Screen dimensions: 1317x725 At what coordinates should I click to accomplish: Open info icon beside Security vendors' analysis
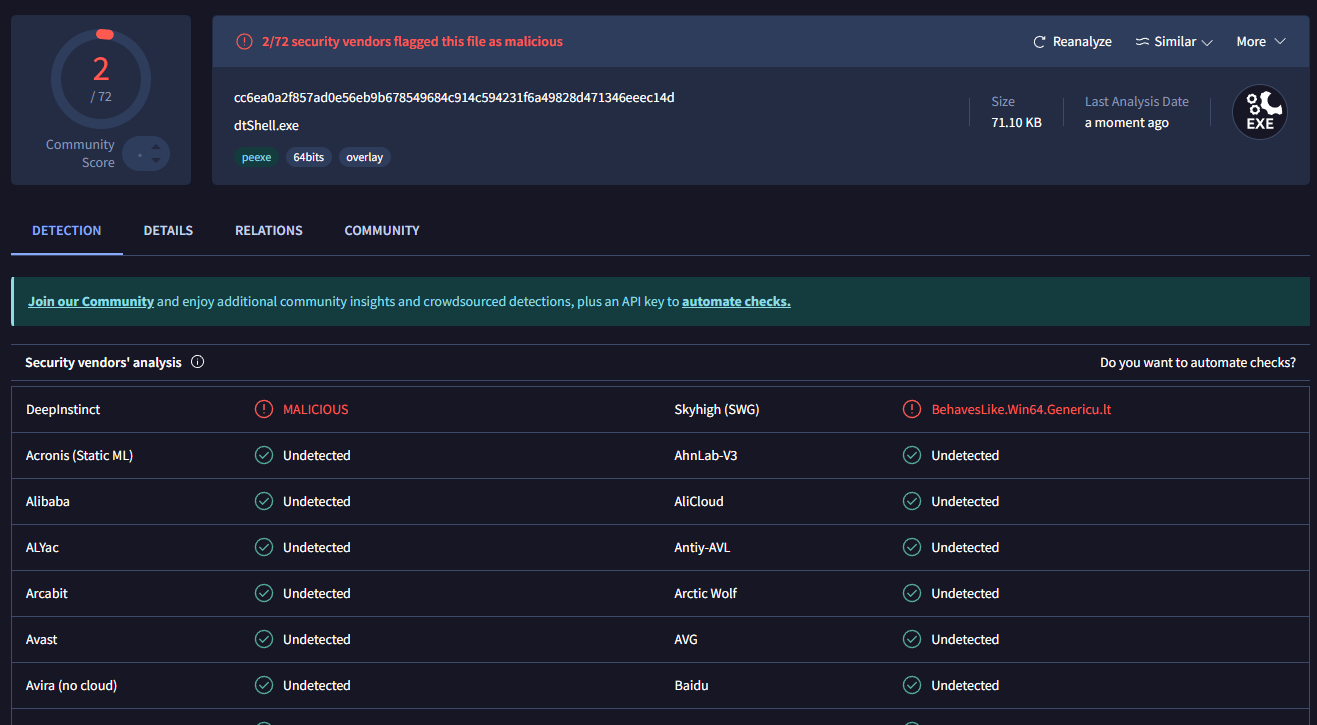(197, 362)
